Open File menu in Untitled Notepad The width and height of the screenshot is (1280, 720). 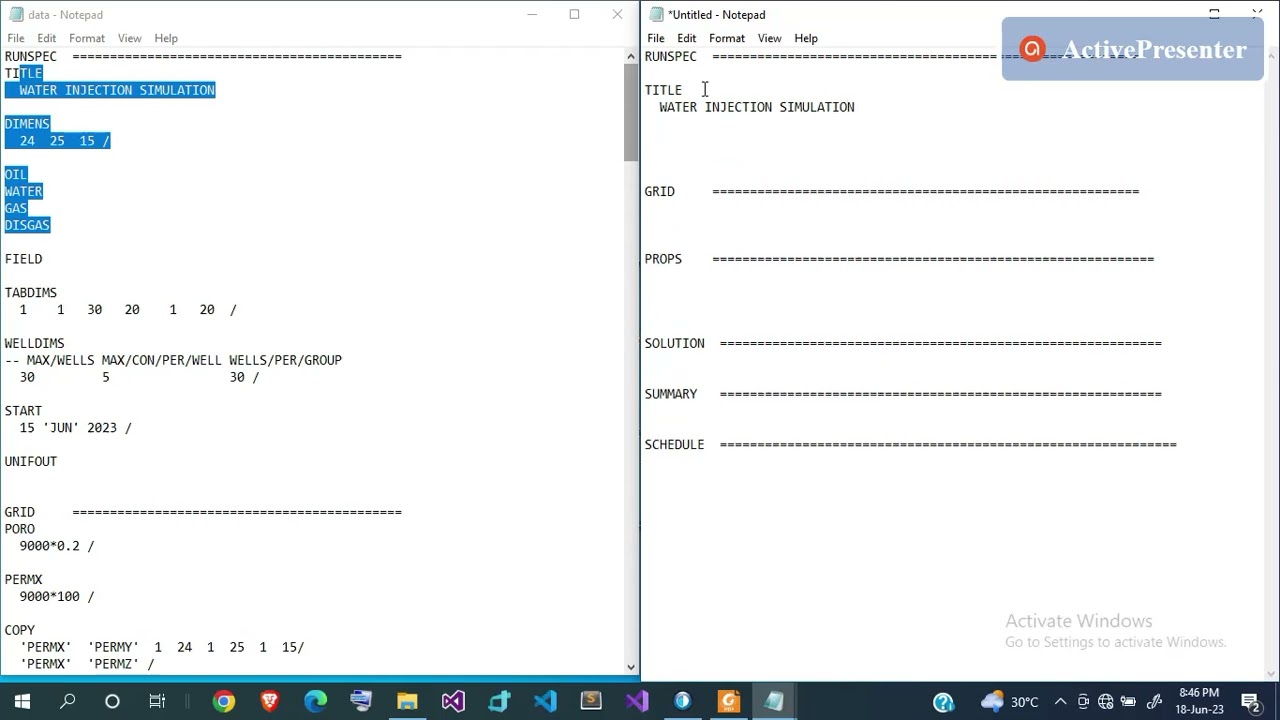(x=656, y=38)
